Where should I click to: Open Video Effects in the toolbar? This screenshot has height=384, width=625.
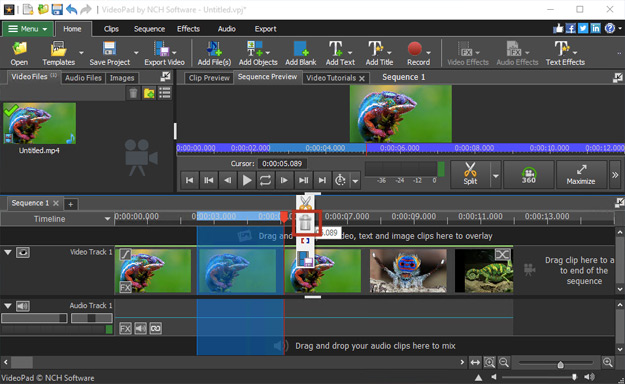coord(468,53)
